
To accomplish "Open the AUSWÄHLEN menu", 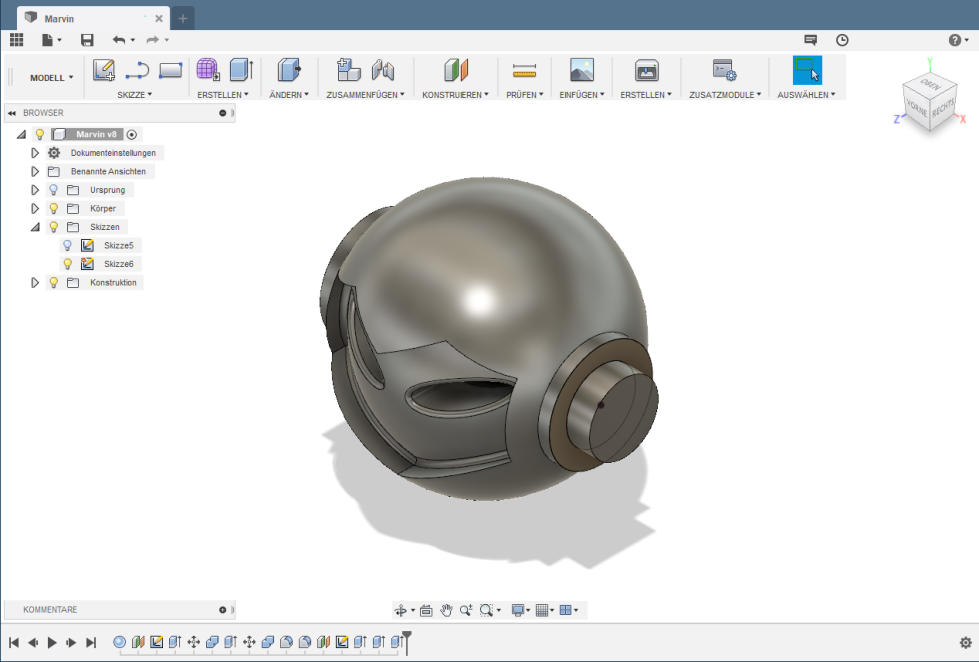I will [x=806, y=95].
